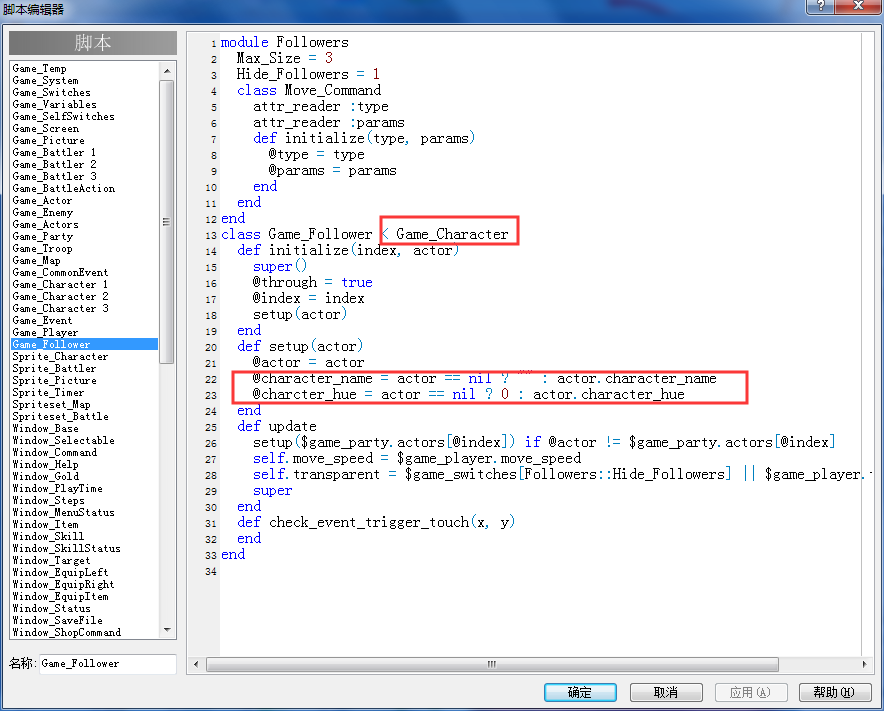Click the script list vertical scrollbar thumb
The image size is (884, 711).
point(167,222)
